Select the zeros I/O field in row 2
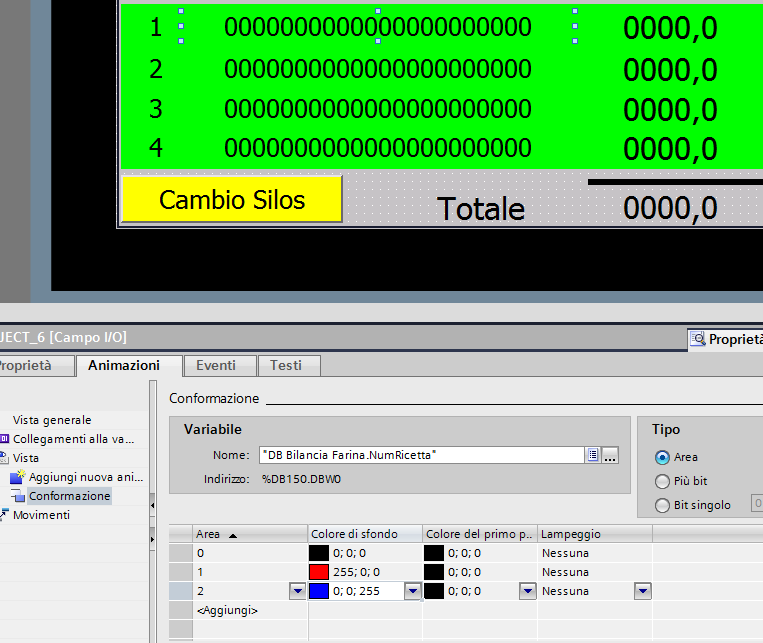The image size is (763, 643). pos(378,68)
